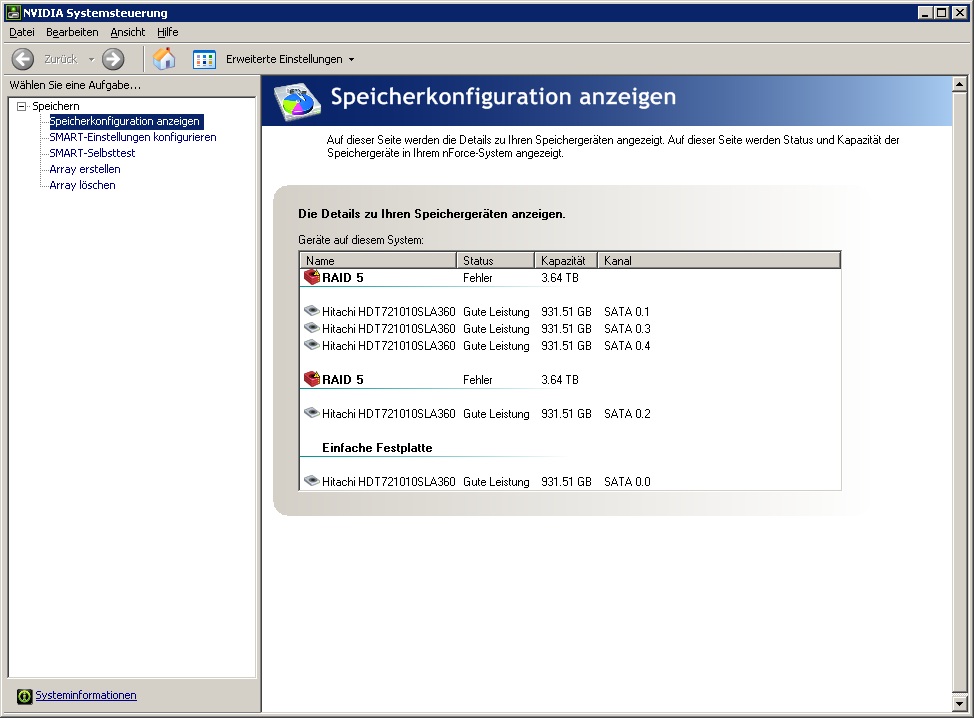Open the Array erstellen task

[85, 169]
